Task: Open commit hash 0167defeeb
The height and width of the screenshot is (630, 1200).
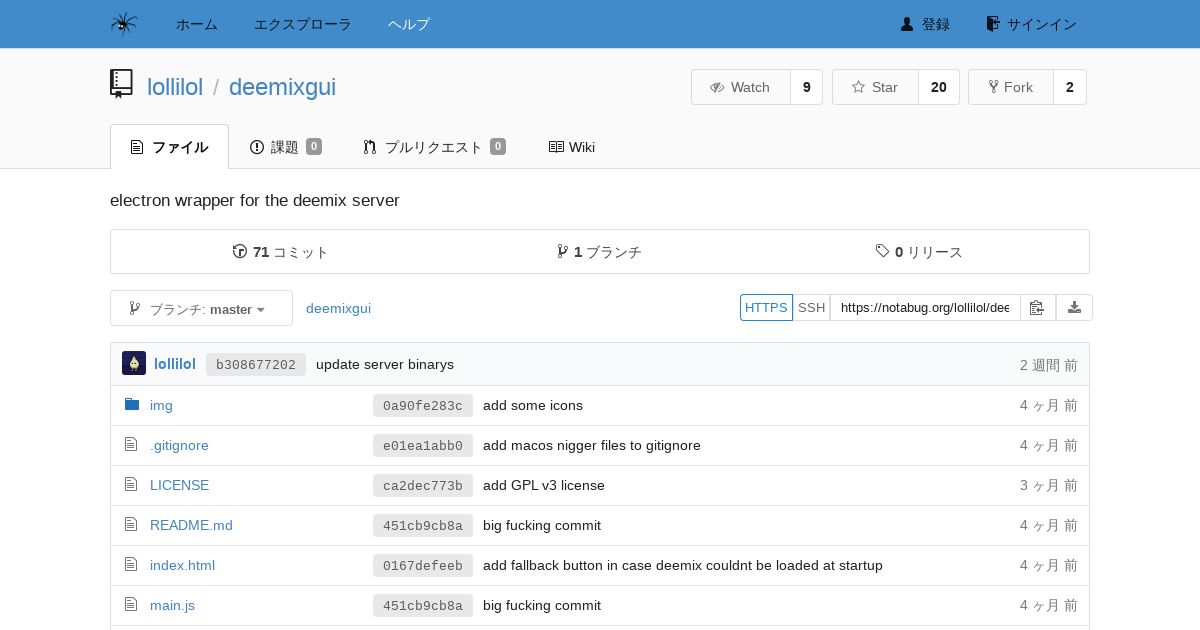Action: pos(423,565)
